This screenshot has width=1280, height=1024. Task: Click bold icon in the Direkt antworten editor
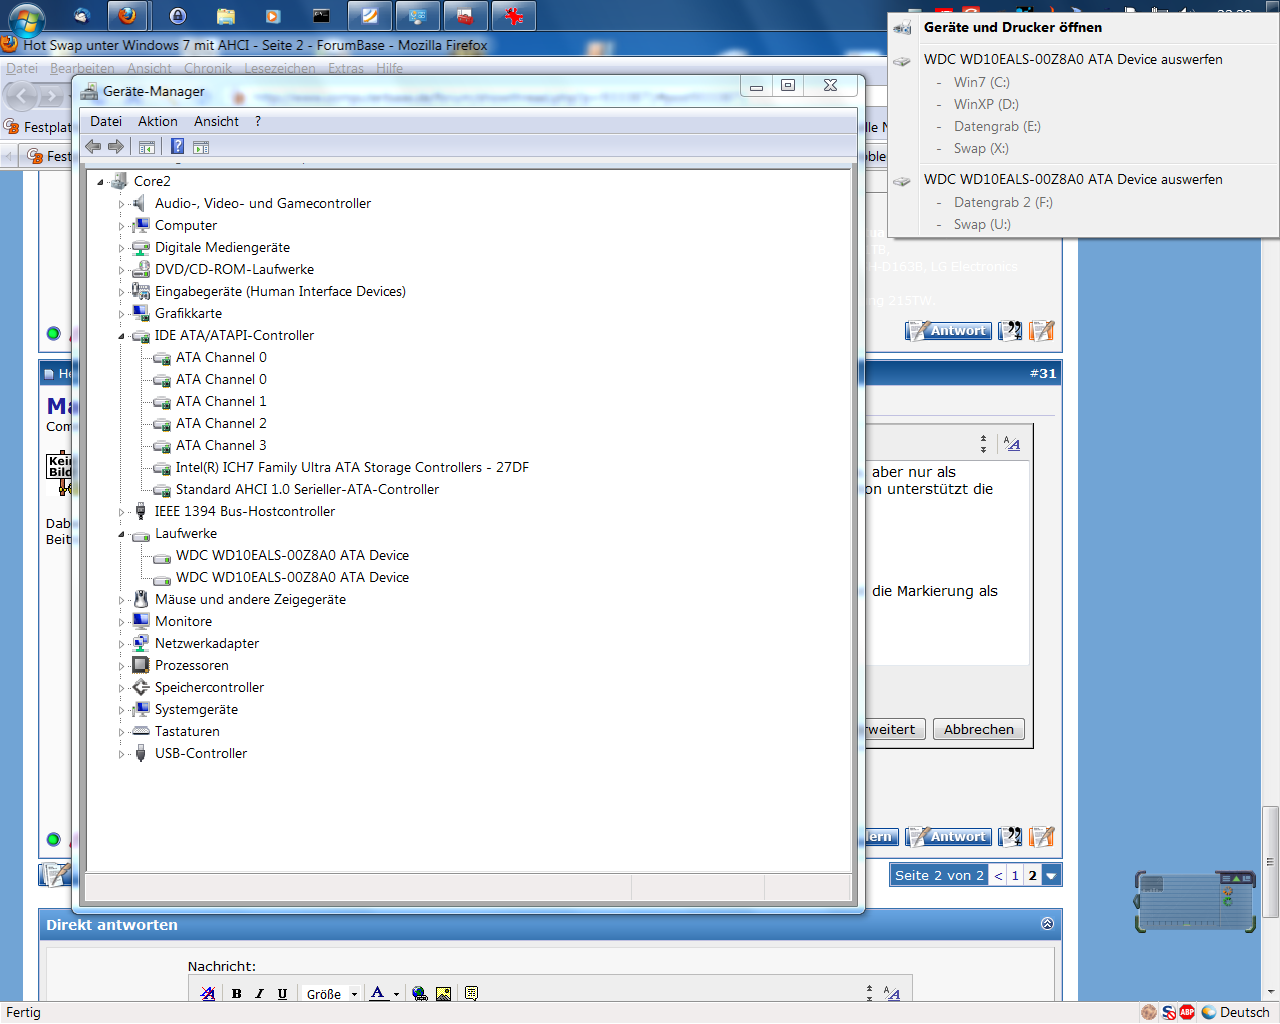236,993
